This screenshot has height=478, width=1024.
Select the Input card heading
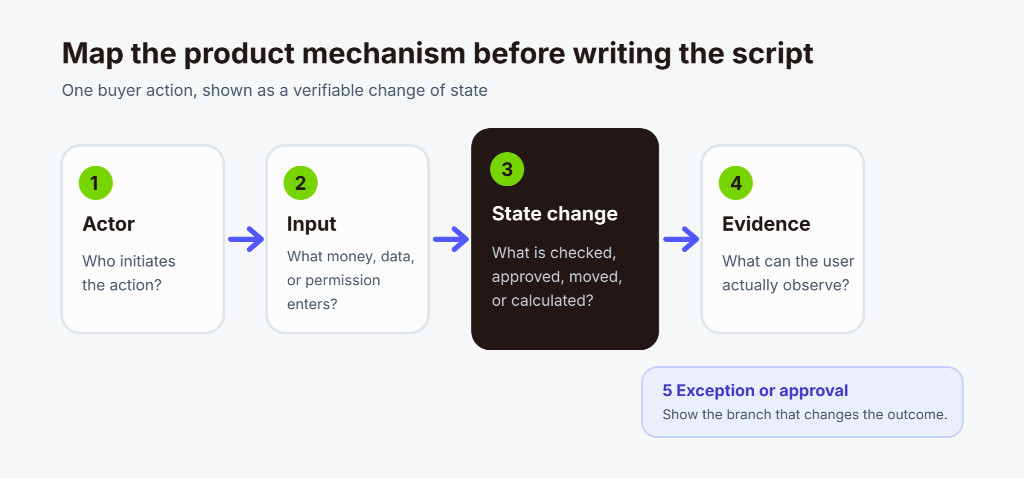[x=312, y=224]
